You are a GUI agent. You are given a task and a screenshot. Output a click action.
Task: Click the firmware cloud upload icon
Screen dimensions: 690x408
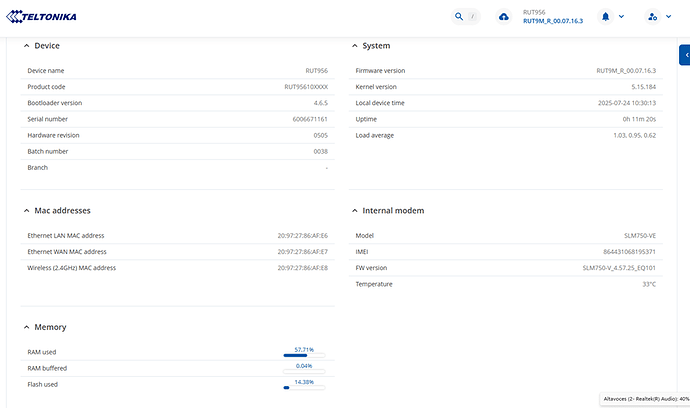(503, 17)
